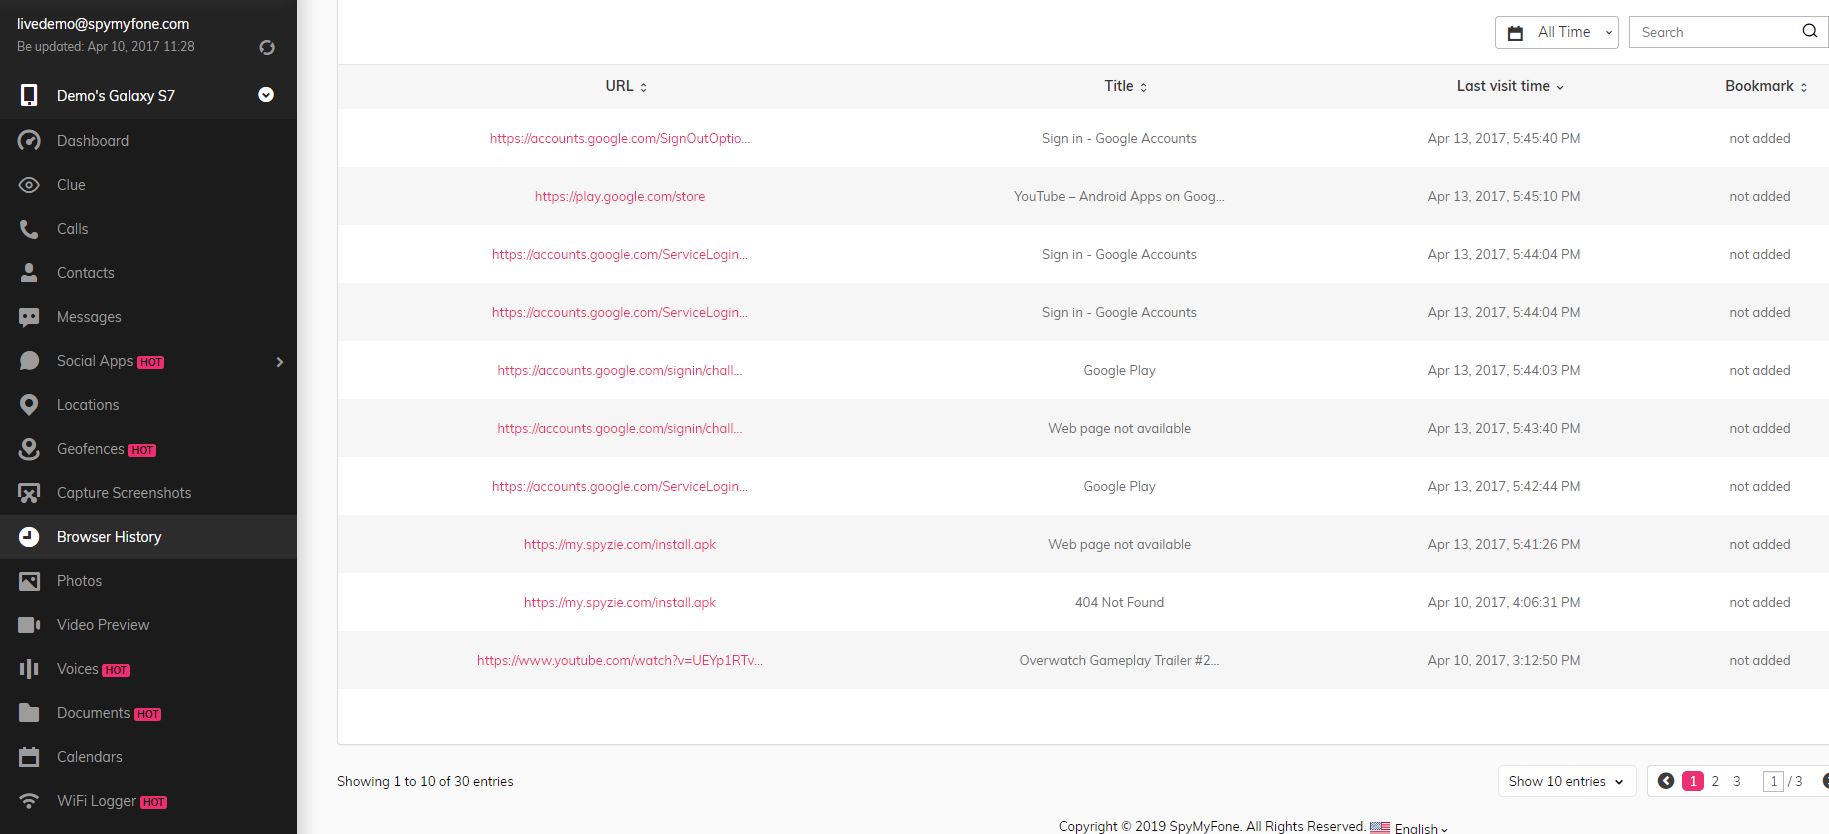Click the Clue eye icon
The width and height of the screenshot is (1829, 834).
click(x=29, y=185)
